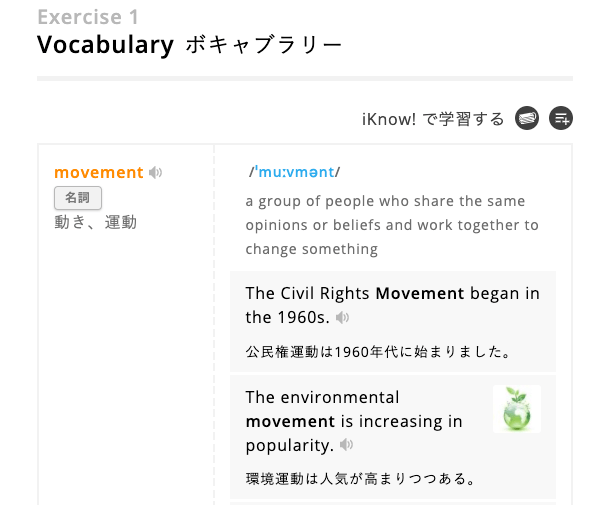Click the green globe plant thumbnail
This screenshot has height=505, width=608.
click(x=517, y=409)
